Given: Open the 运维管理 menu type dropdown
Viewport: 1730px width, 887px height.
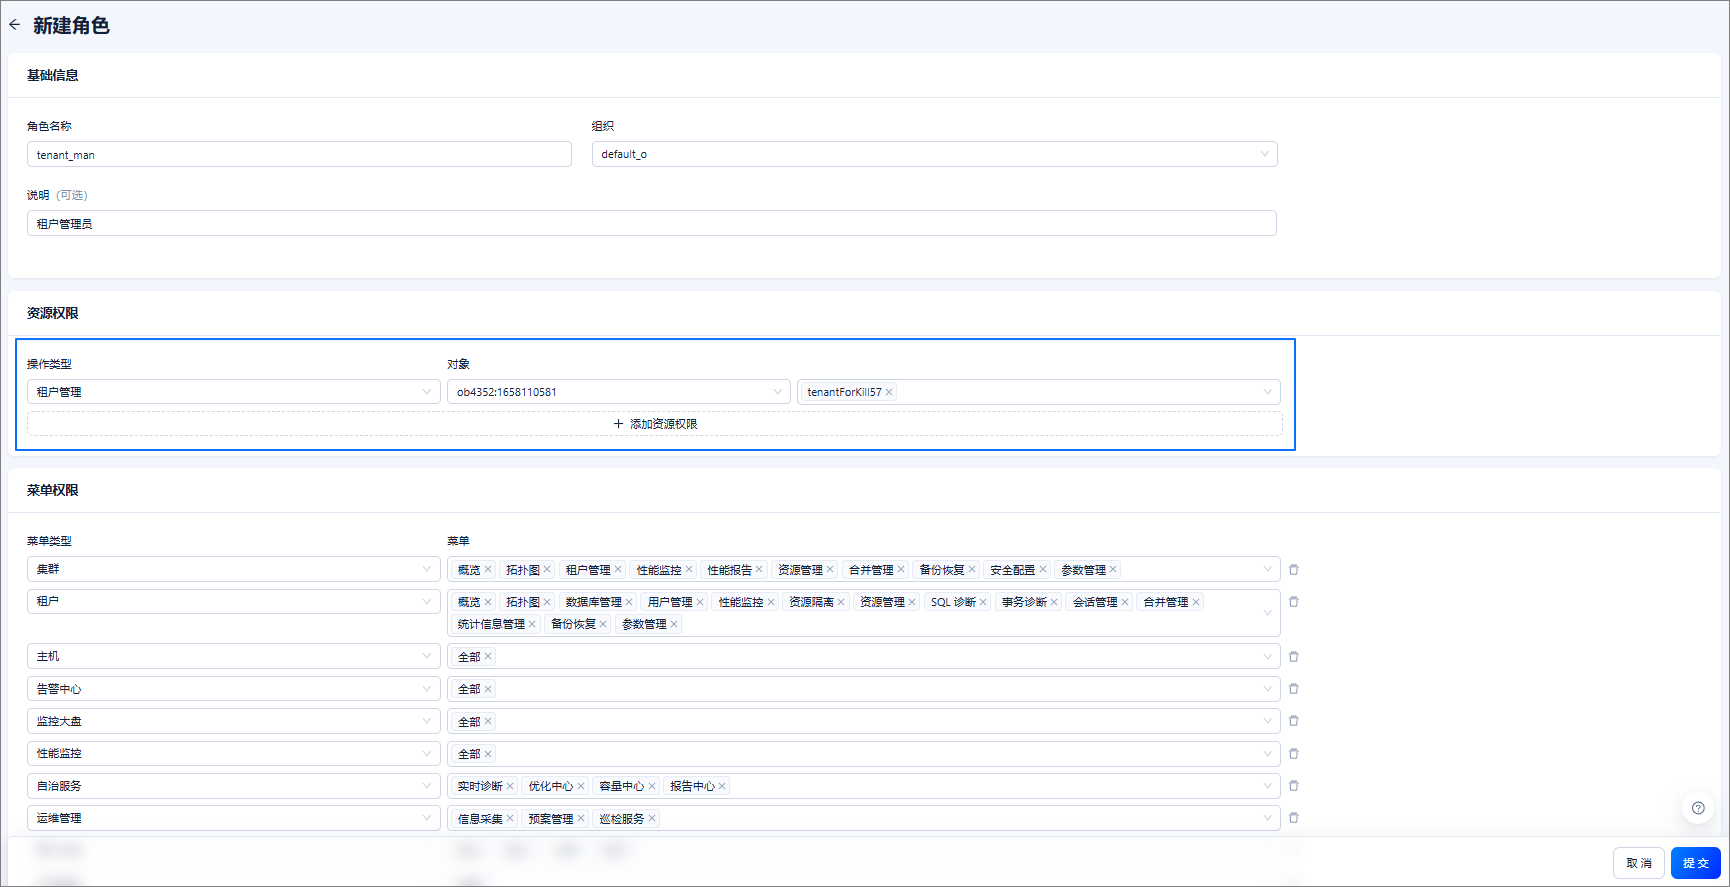Looking at the screenshot, I should click(x=233, y=818).
